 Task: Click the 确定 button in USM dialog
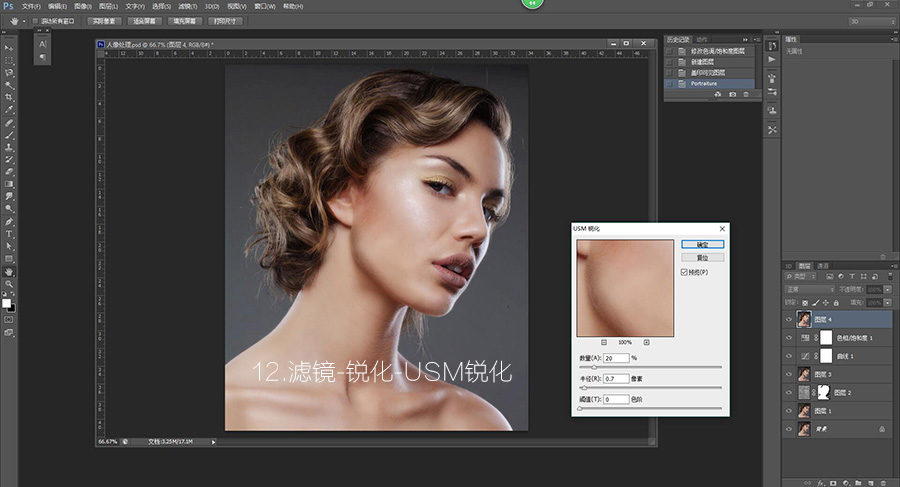(701, 244)
